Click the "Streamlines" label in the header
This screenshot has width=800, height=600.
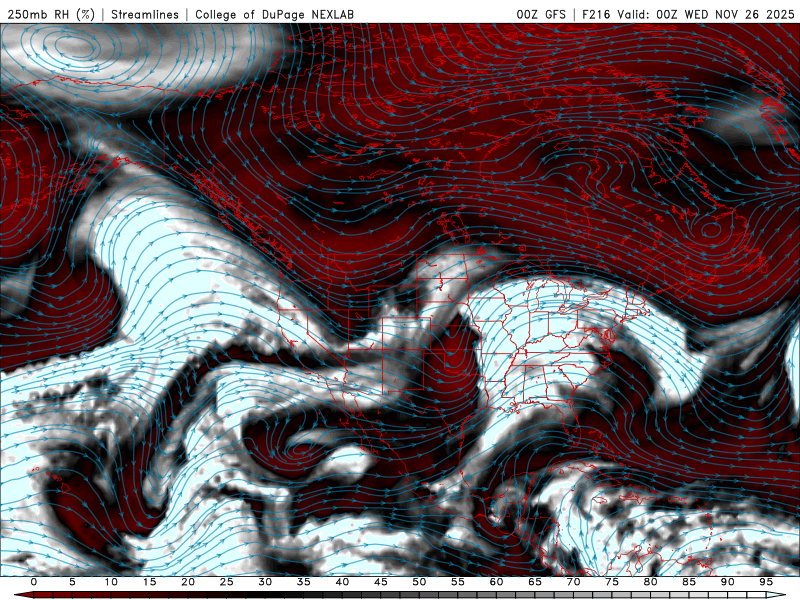(x=145, y=14)
